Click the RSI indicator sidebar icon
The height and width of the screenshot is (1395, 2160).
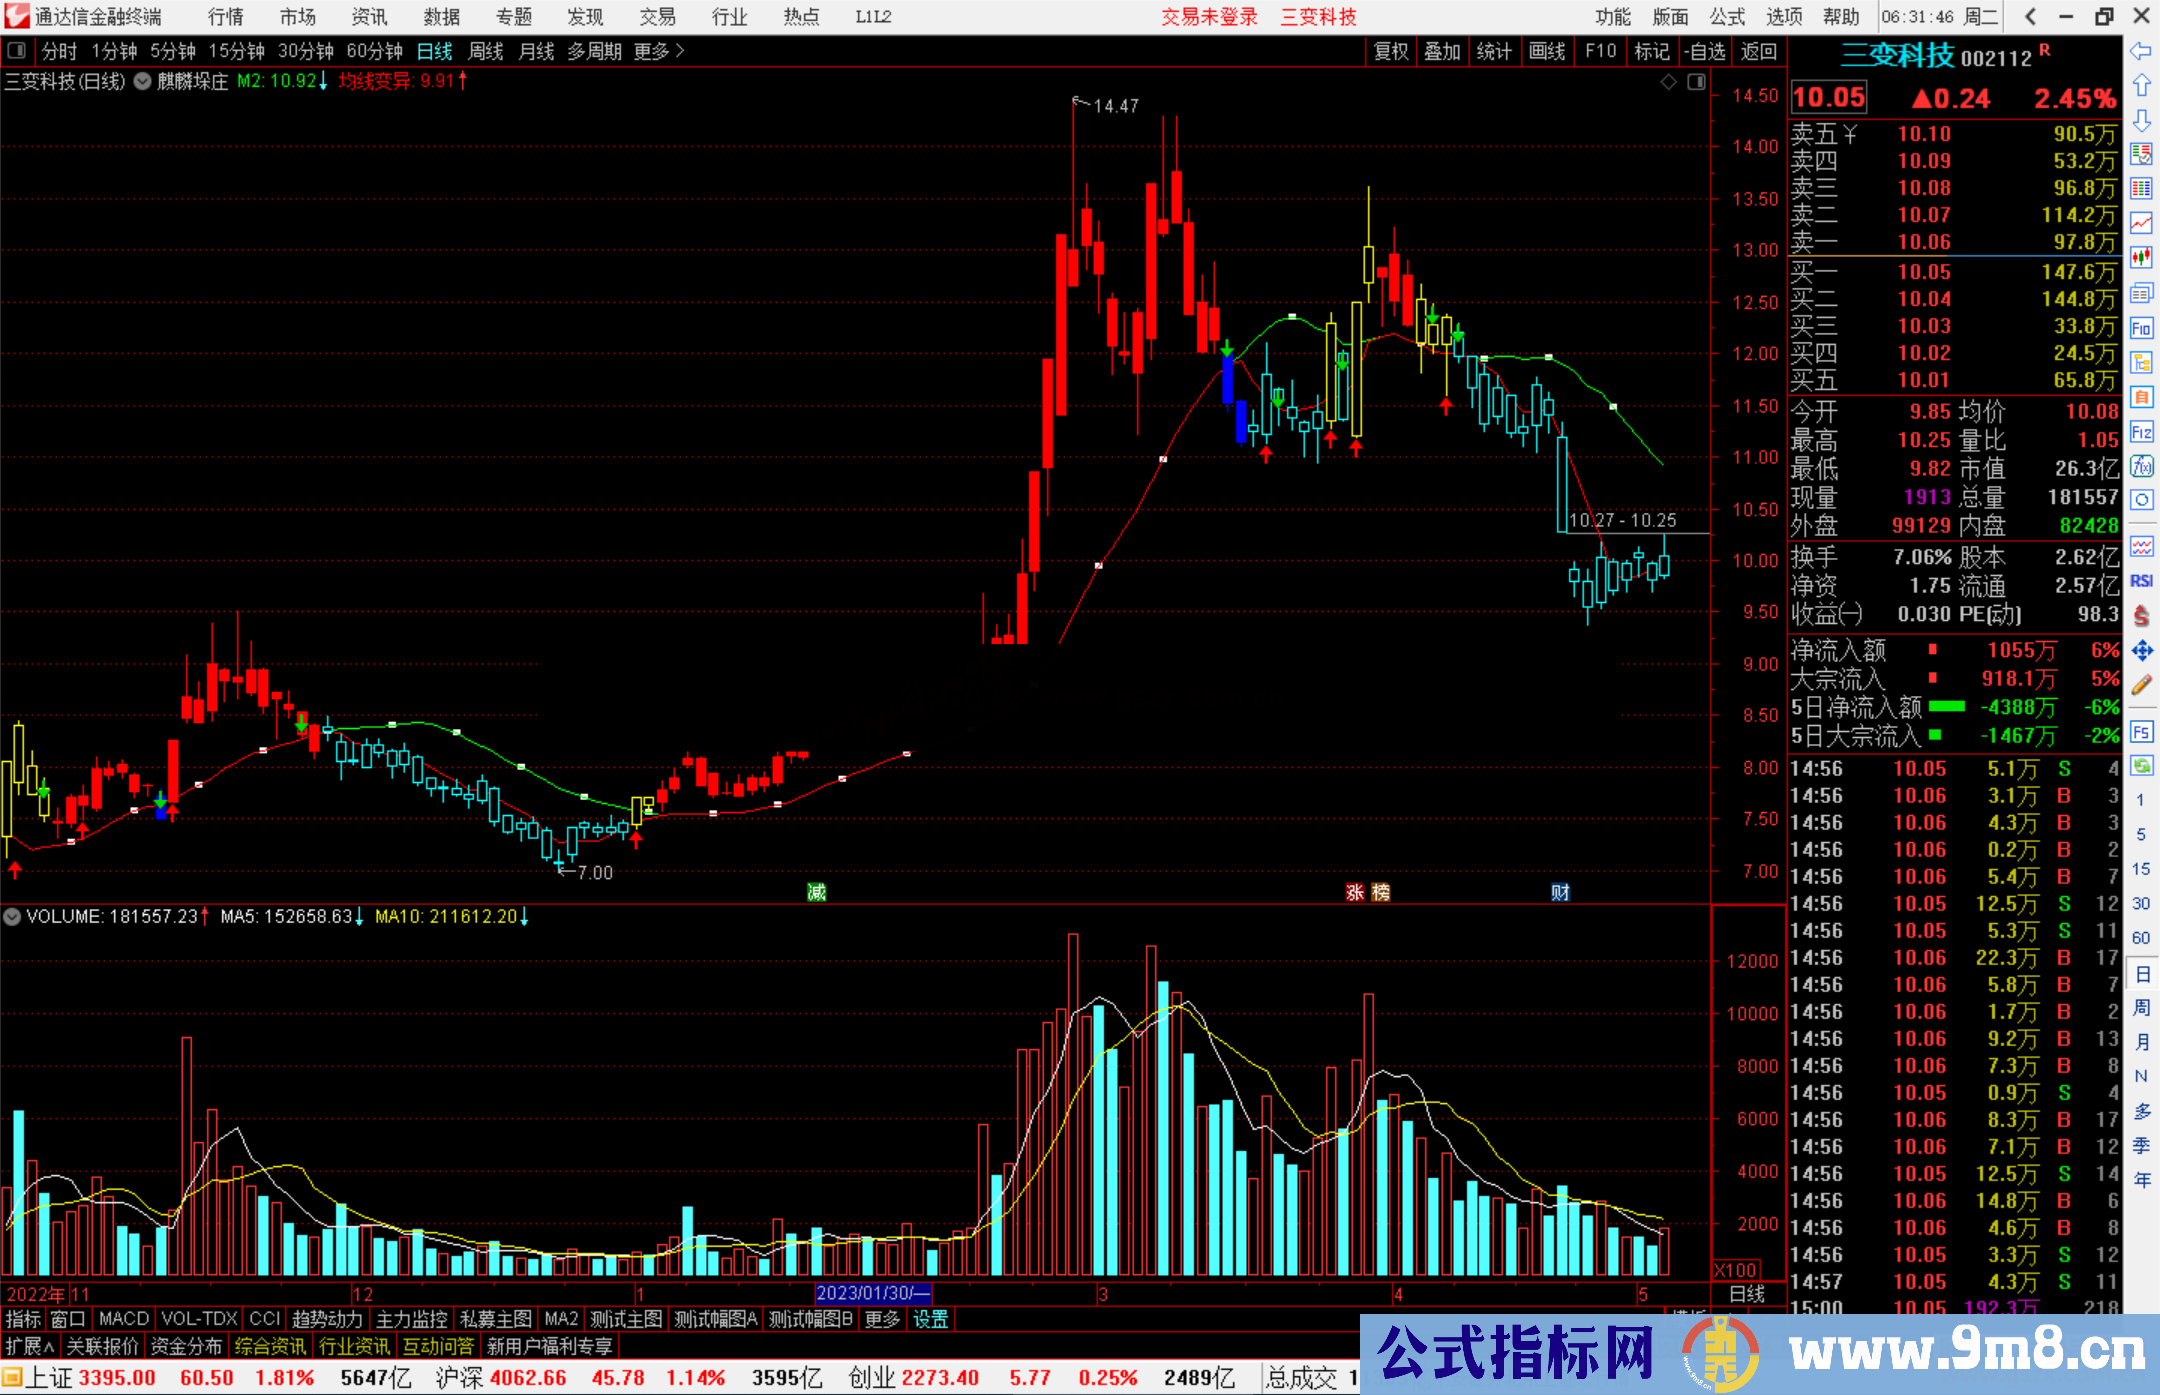[x=2141, y=581]
